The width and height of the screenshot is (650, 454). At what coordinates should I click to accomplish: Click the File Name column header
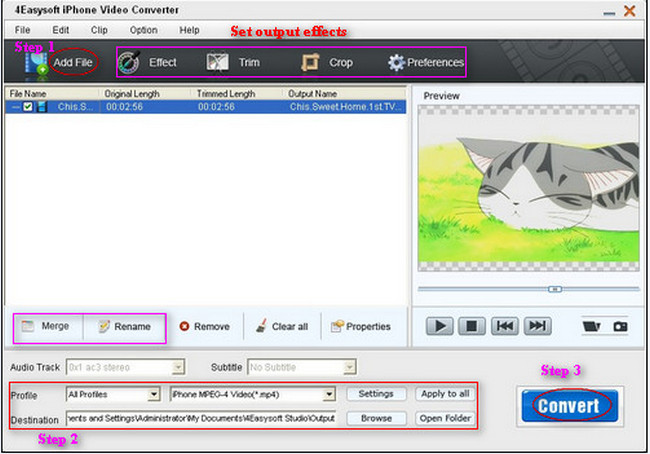point(52,94)
